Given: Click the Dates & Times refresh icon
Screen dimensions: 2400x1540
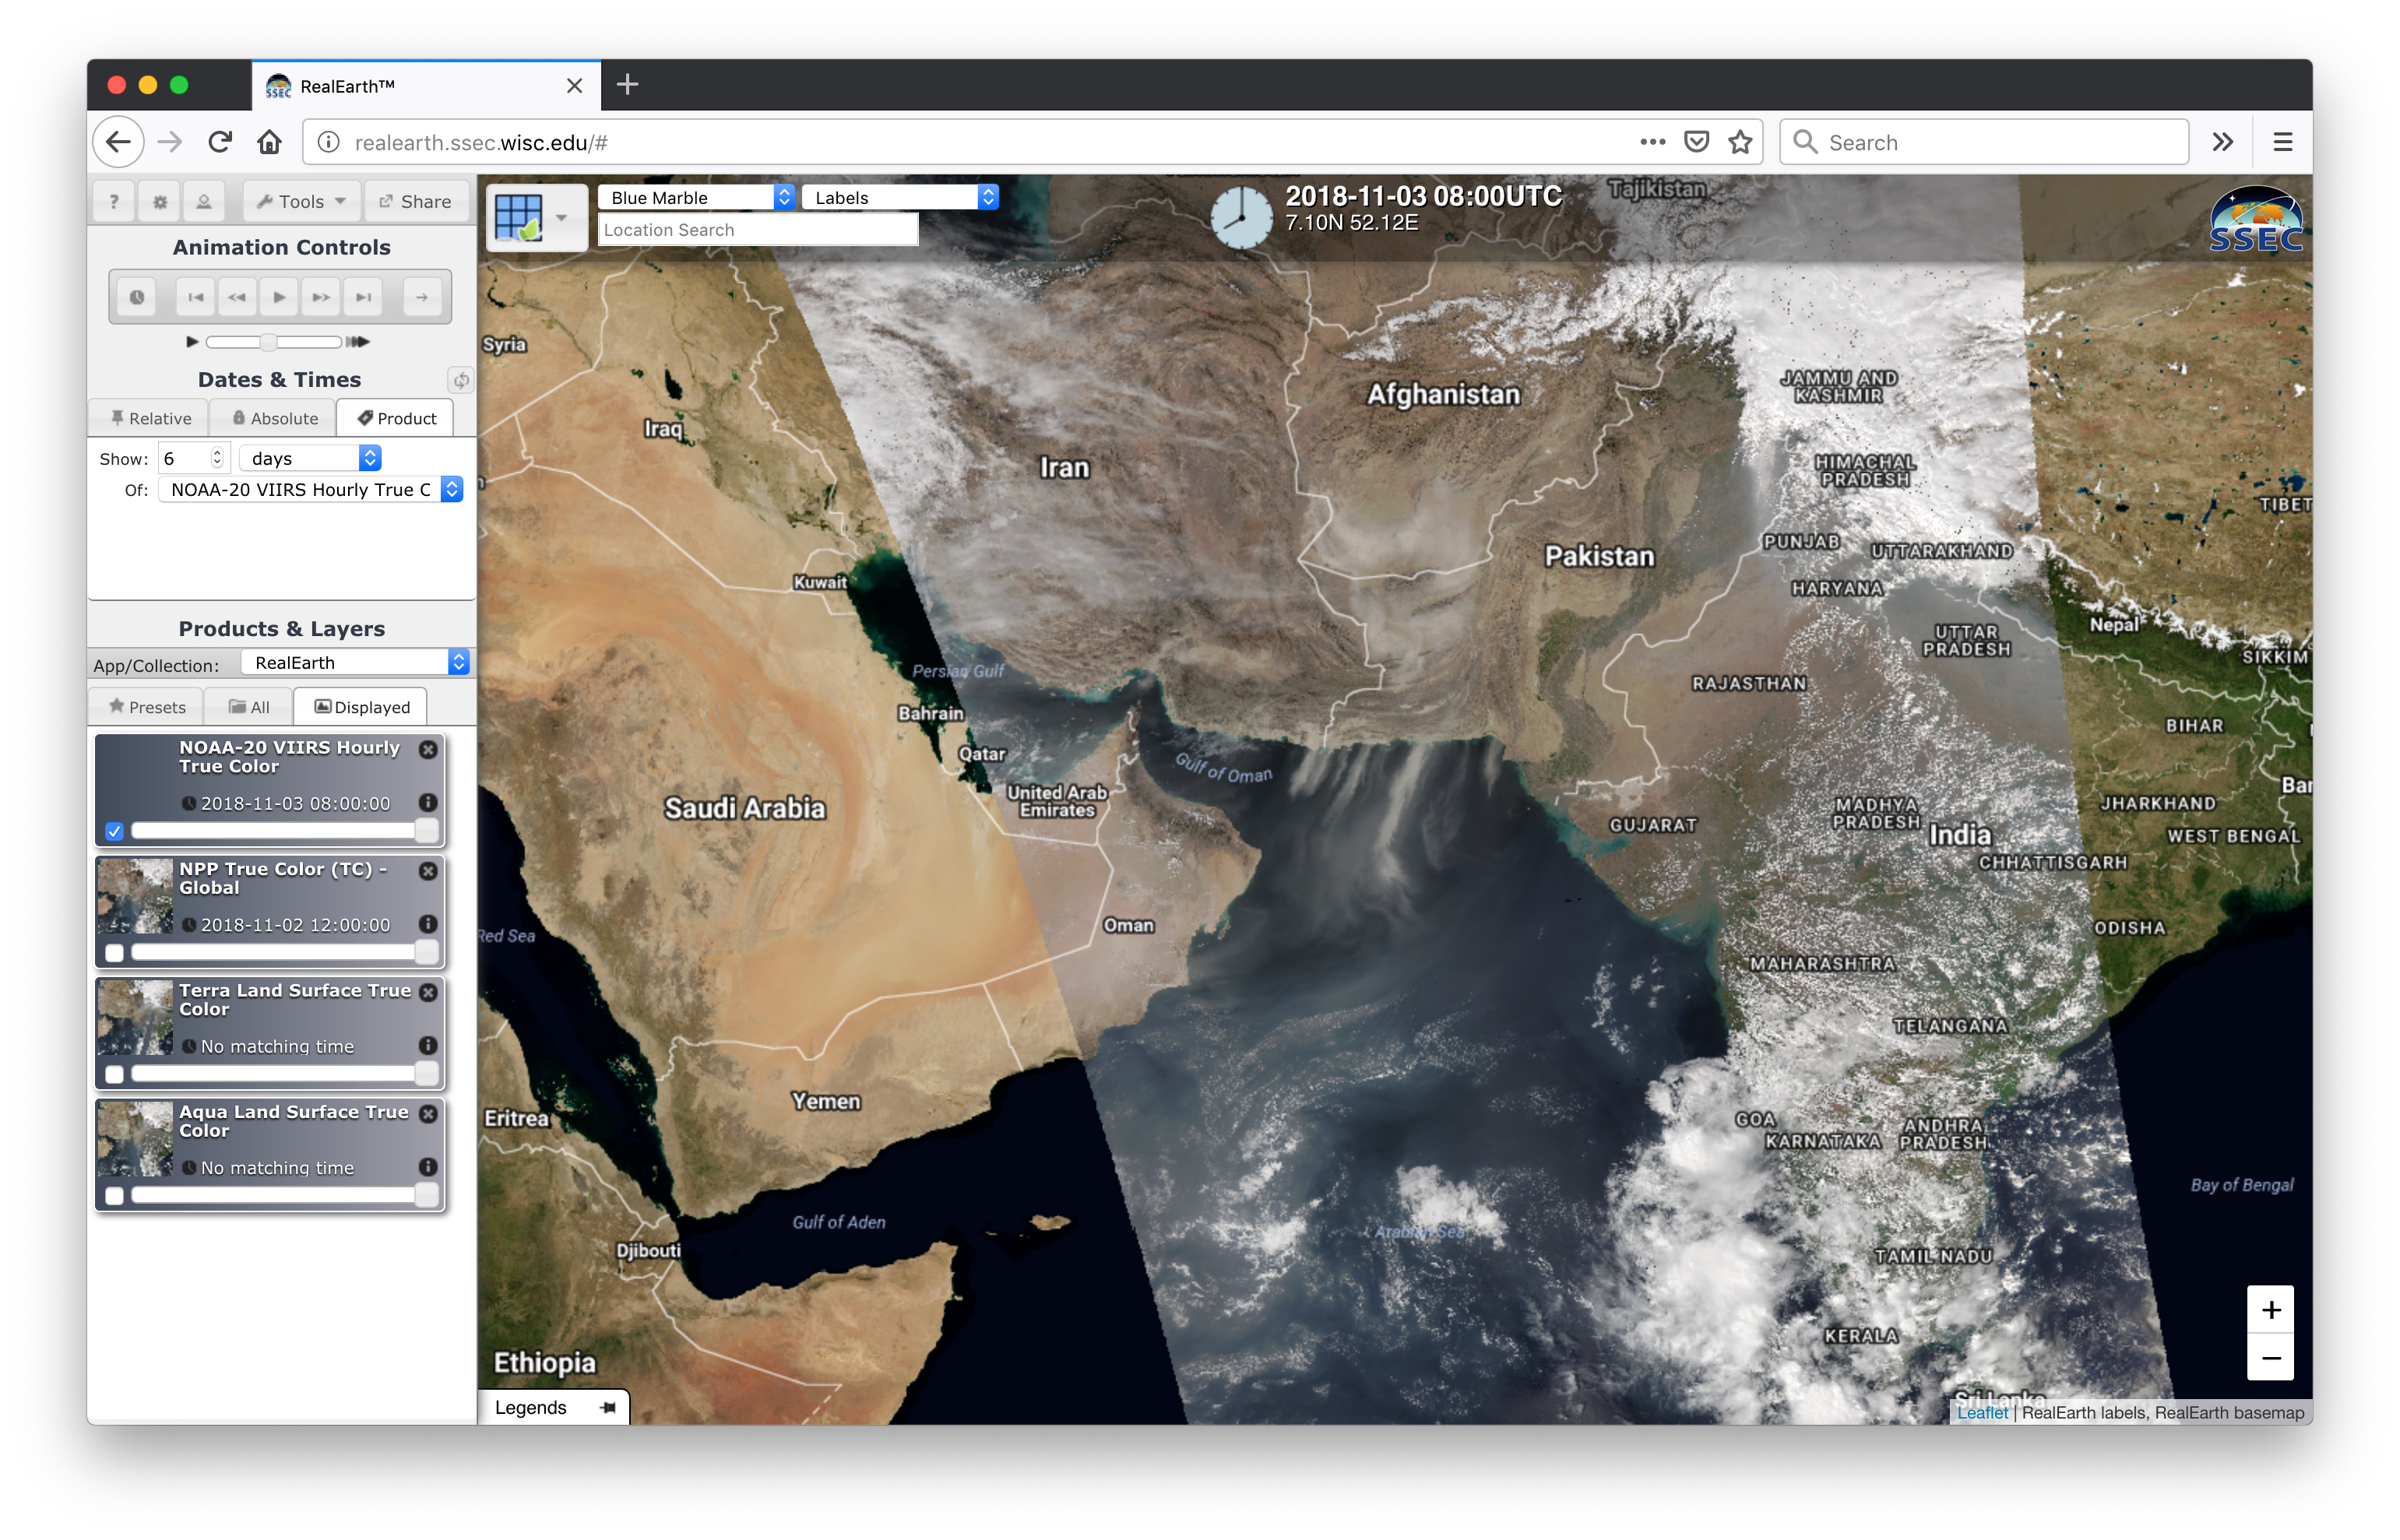Looking at the screenshot, I should 461,380.
